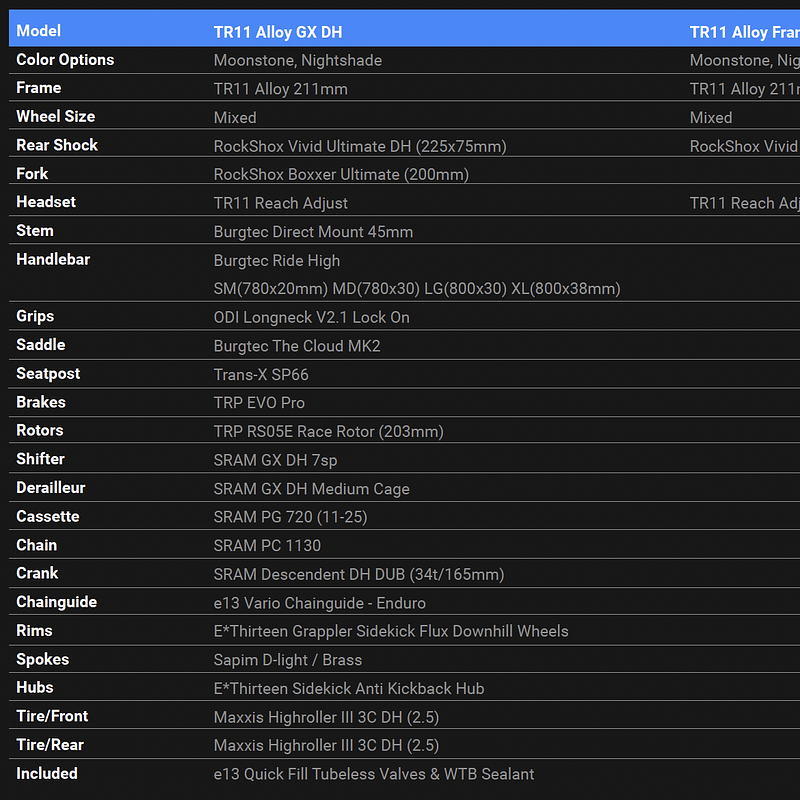800x800 pixels.
Task: Select 'E*Thirteen Sidekick Anti Kickback Hub' value
Action: coord(349,689)
